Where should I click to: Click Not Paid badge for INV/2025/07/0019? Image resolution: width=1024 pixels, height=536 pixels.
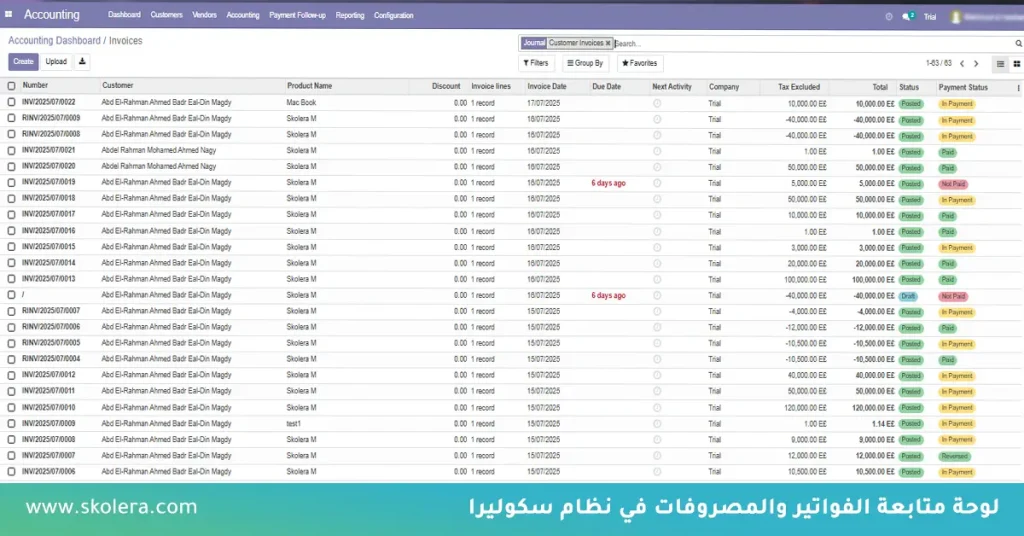[953, 184]
